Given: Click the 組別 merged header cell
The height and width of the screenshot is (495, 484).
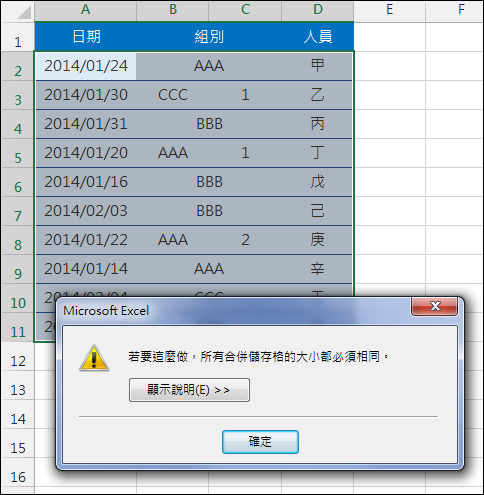Looking at the screenshot, I should [209, 37].
